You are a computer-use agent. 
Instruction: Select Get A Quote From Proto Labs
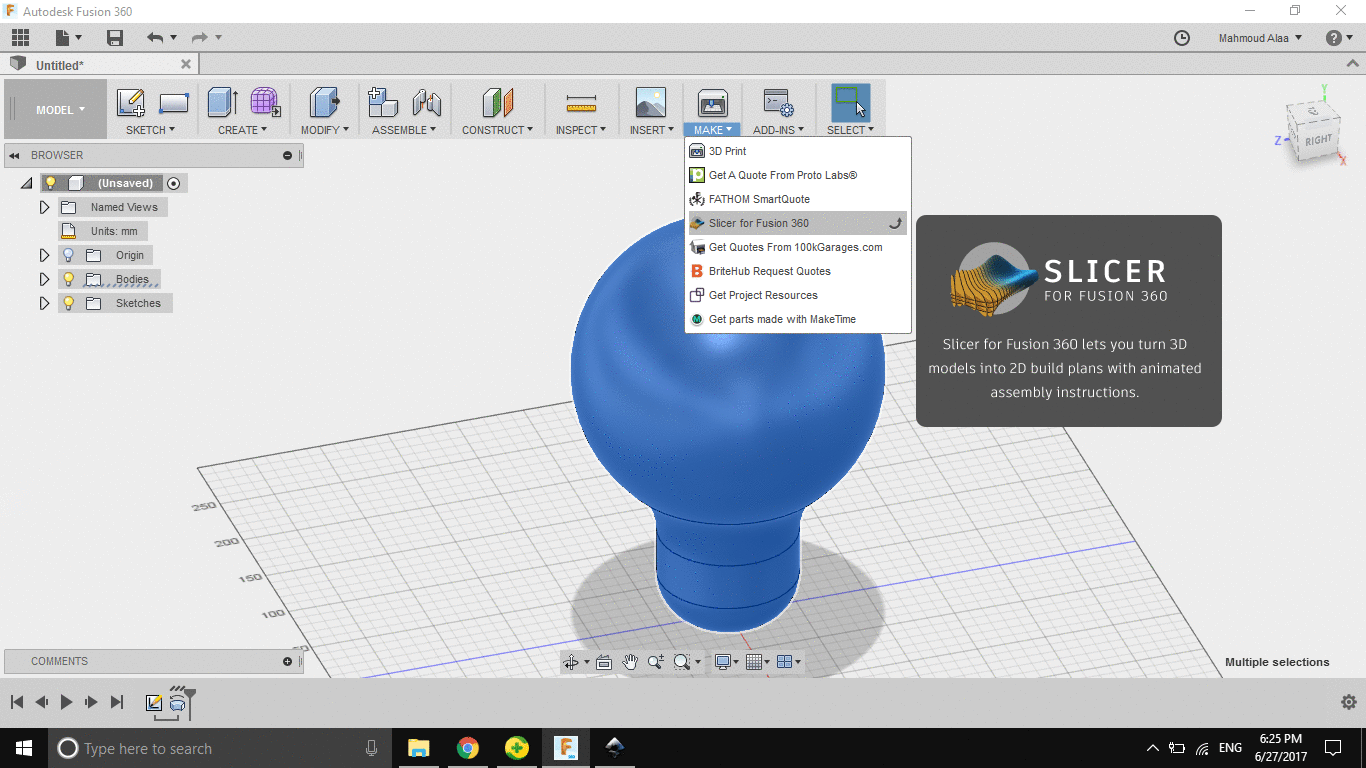pyautogui.click(x=797, y=175)
